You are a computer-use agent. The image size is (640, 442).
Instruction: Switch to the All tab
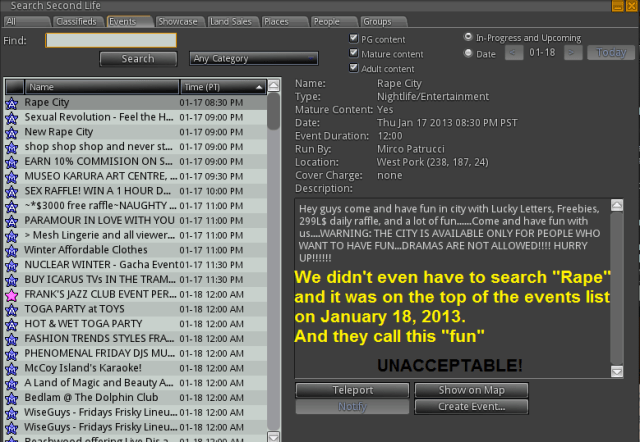point(26,22)
